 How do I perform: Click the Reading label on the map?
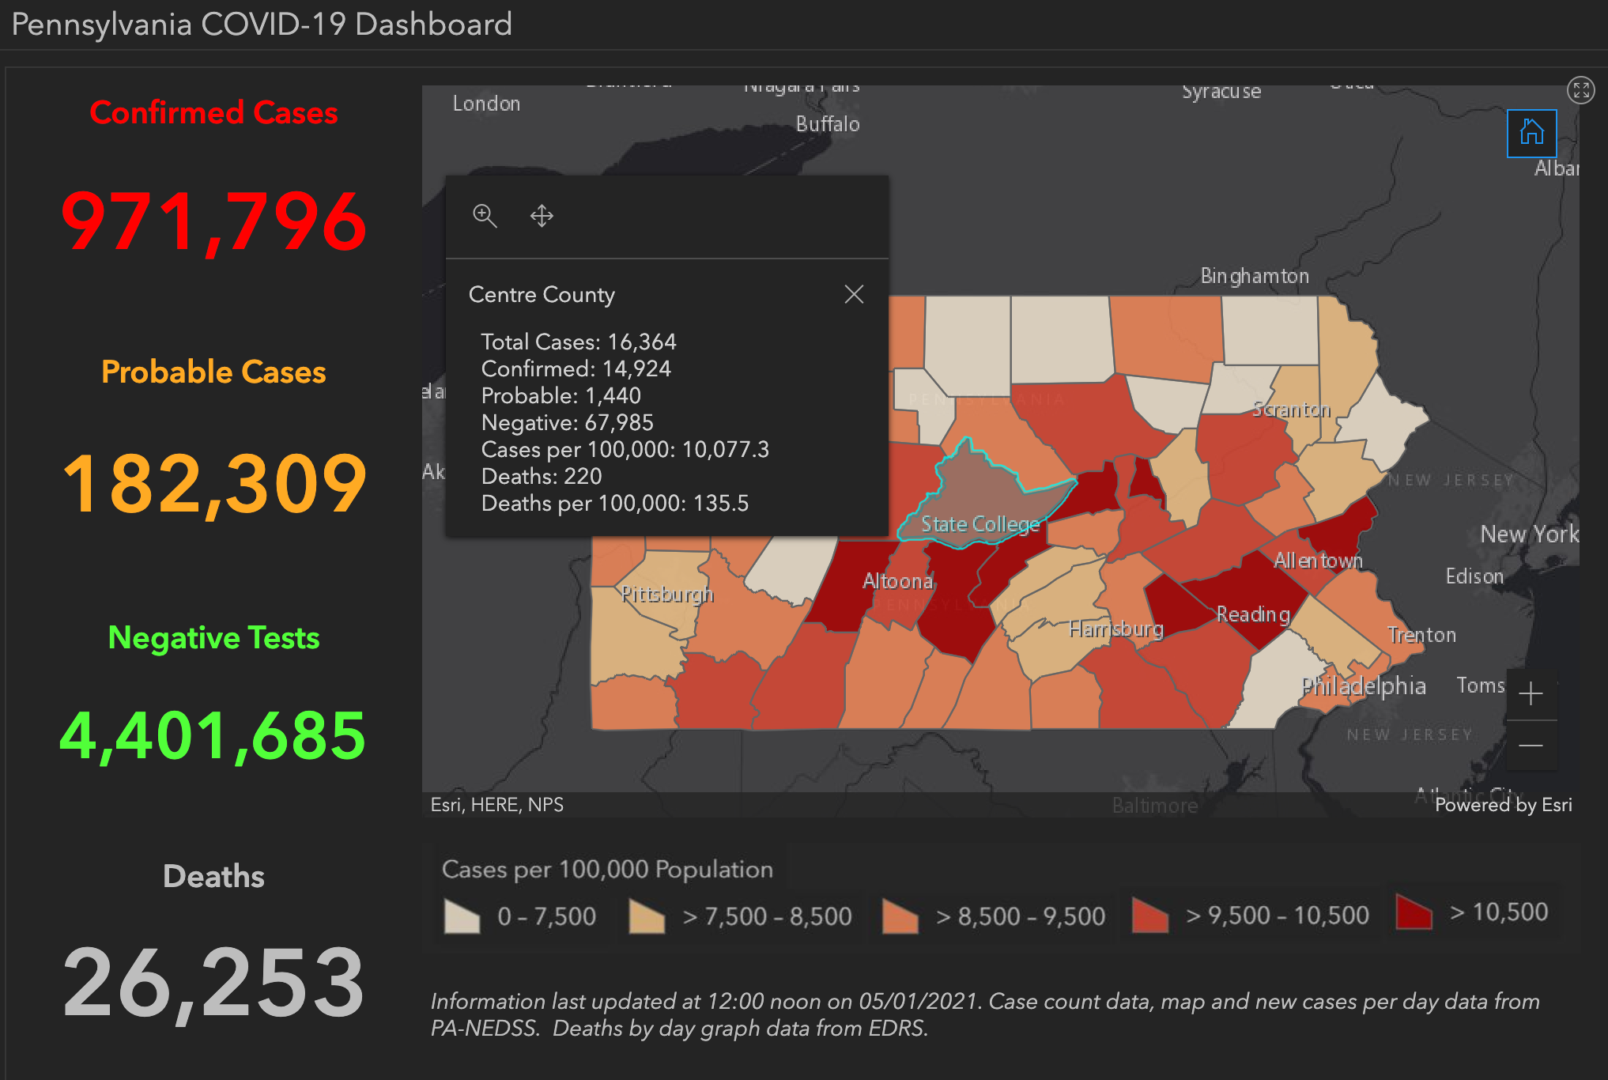point(1253,615)
